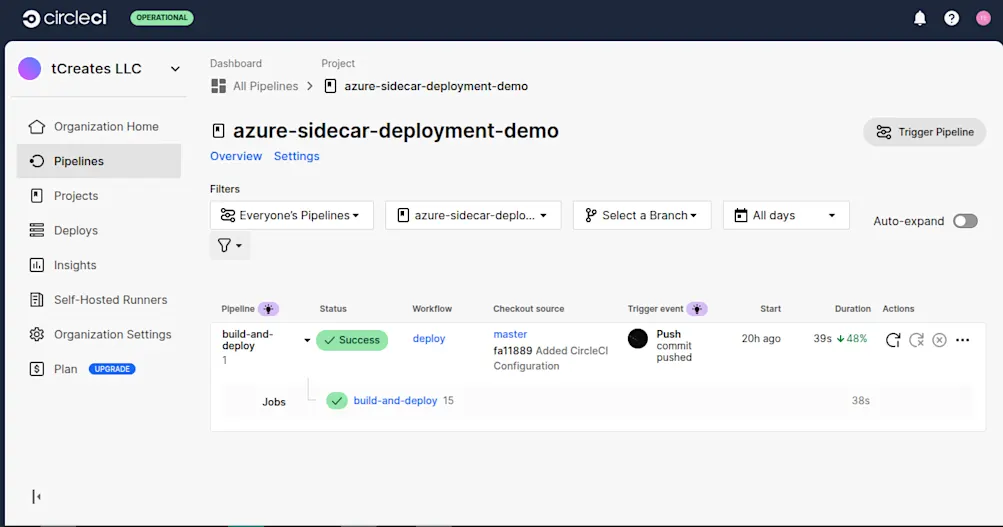Image resolution: width=1003 pixels, height=527 pixels.
Task: Open Deploys in the sidebar
Action: tap(99, 230)
